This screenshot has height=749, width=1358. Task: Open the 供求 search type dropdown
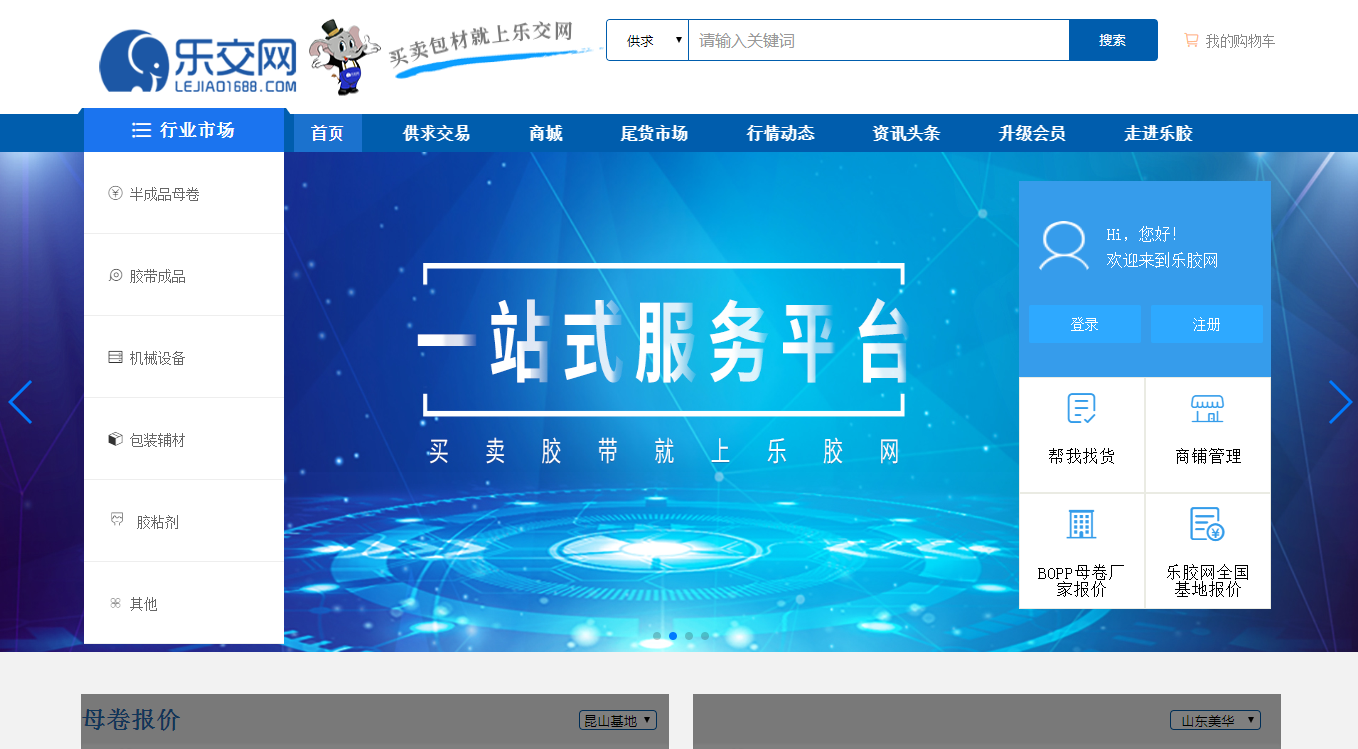648,40
